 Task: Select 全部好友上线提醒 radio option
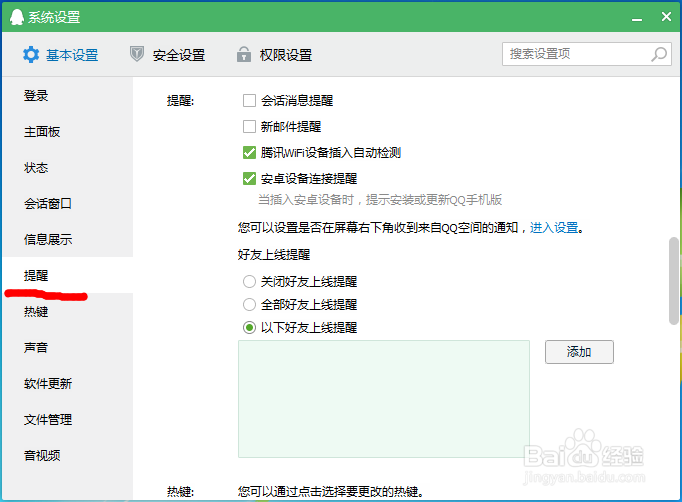pyautogui.click(x=249, y=305)
